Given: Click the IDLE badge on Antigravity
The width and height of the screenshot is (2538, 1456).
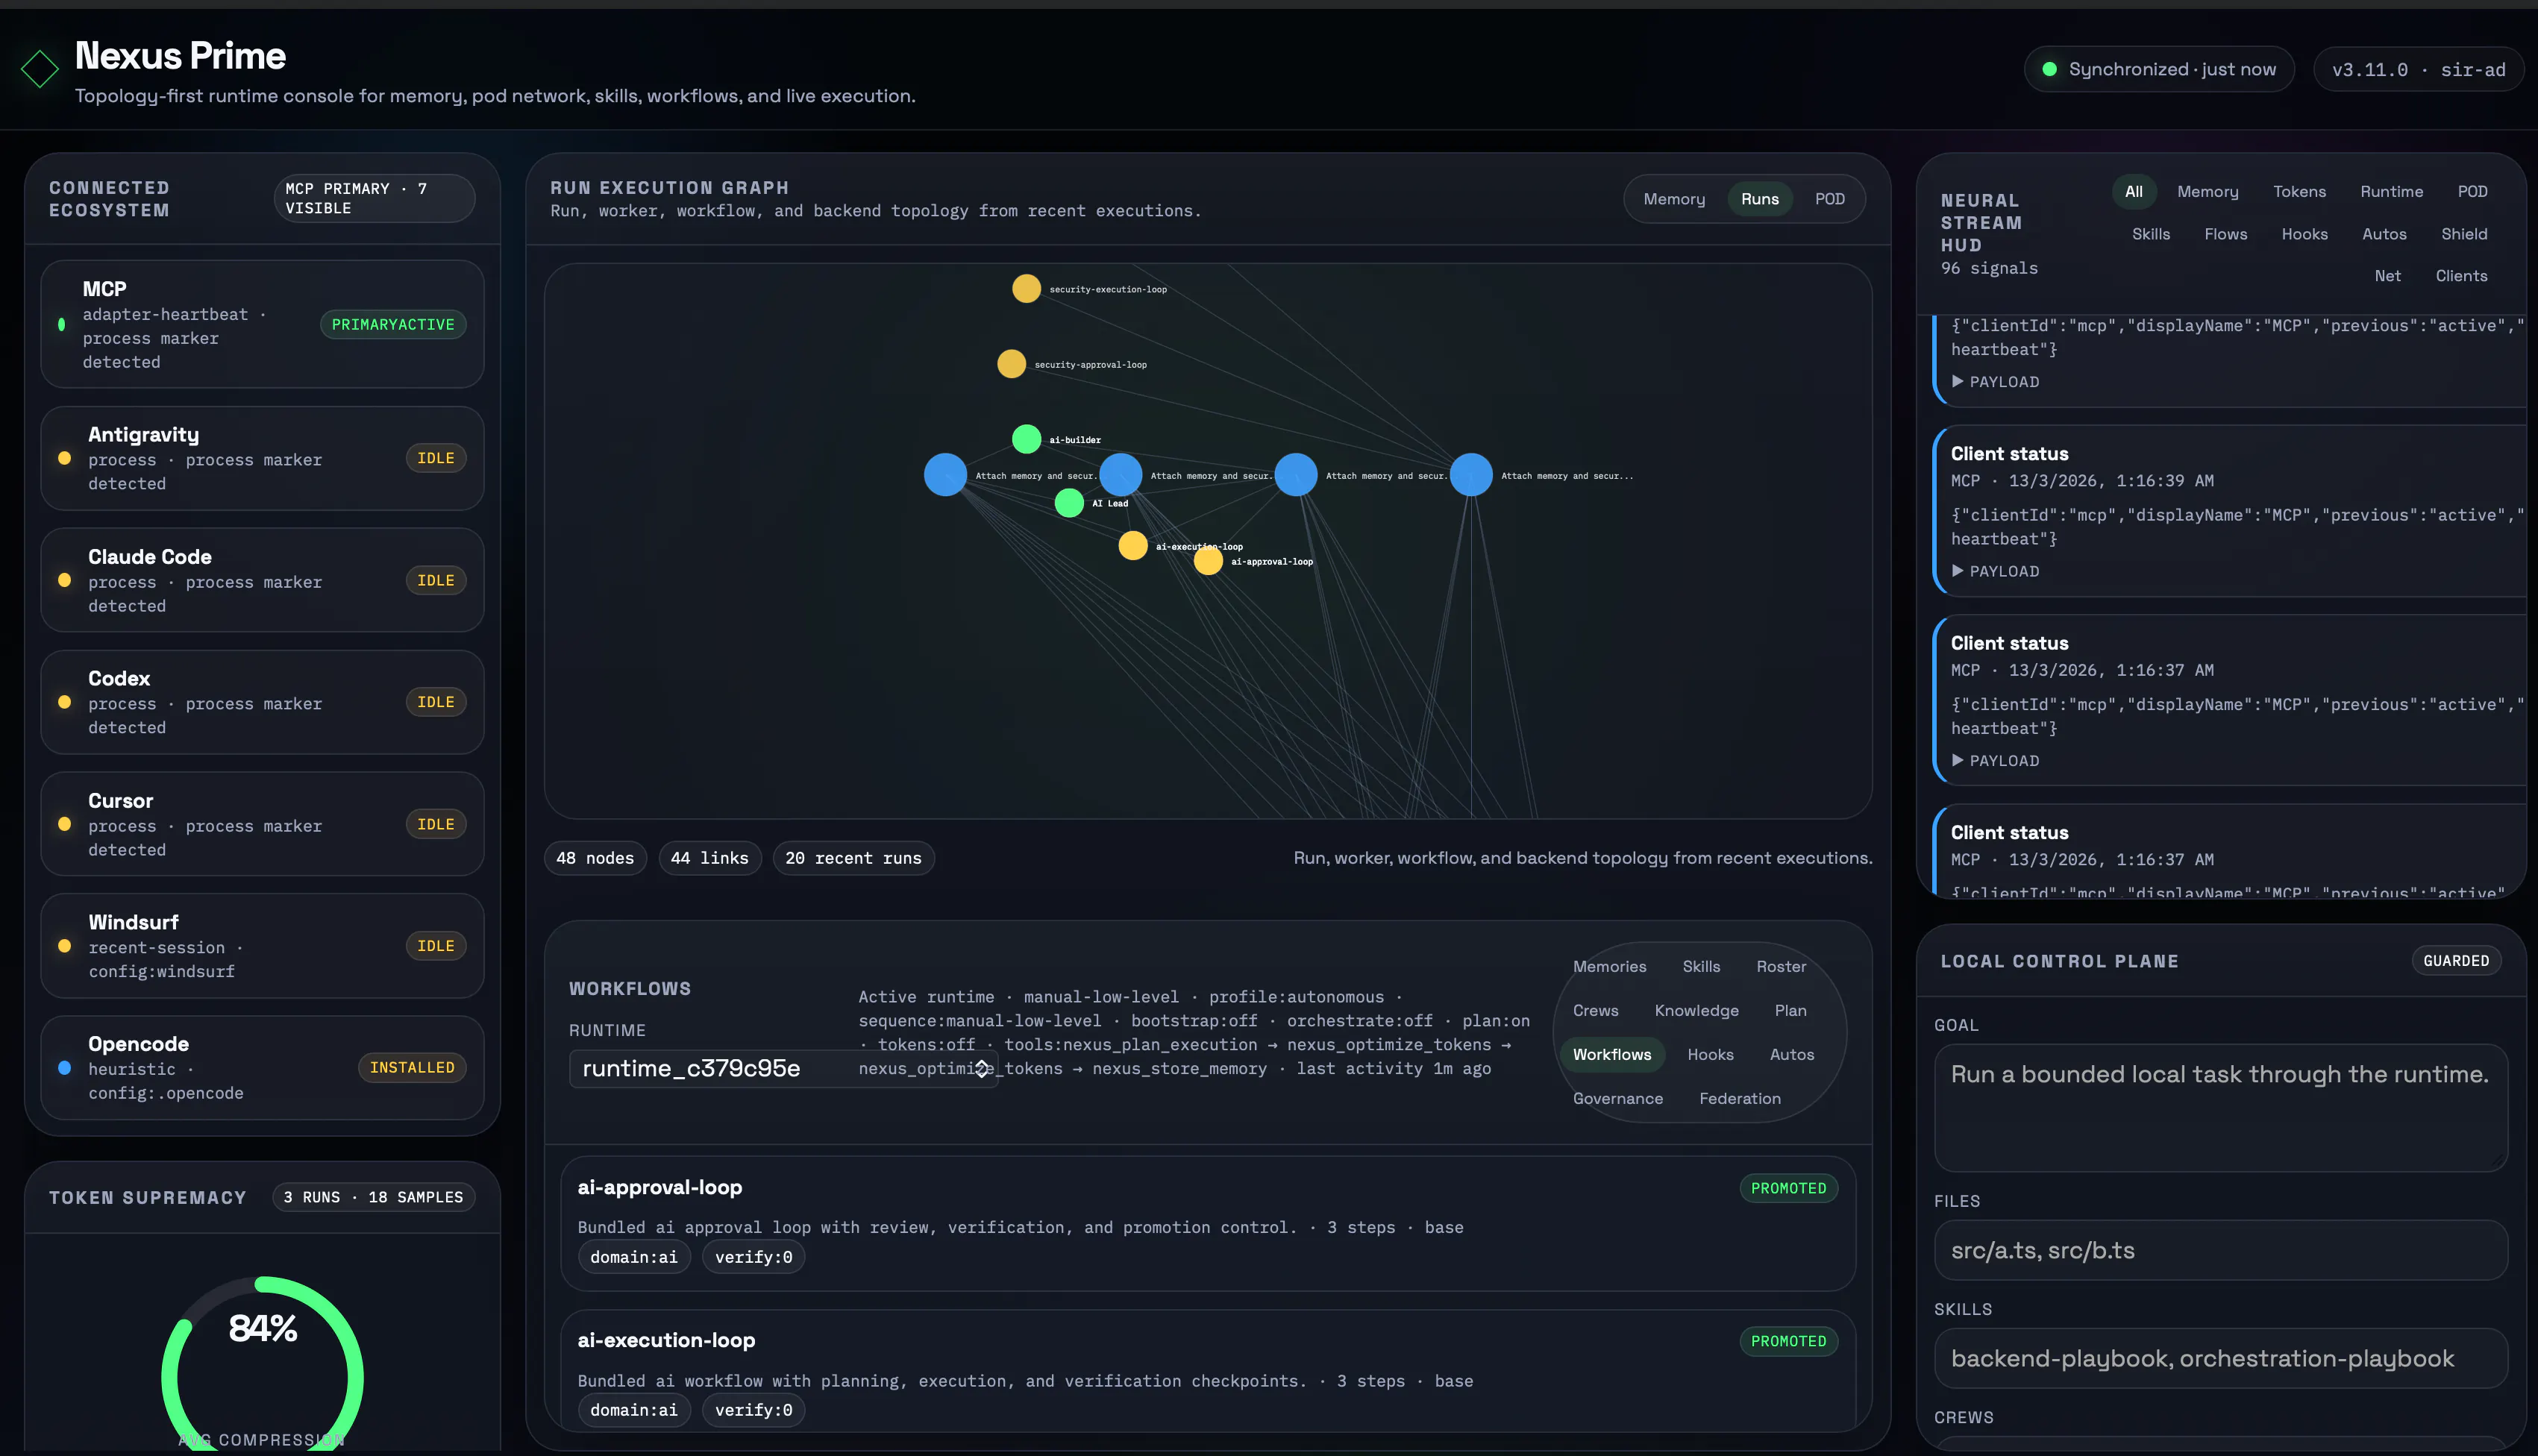Looking at the screenshot, I should [x=436, y=458].
